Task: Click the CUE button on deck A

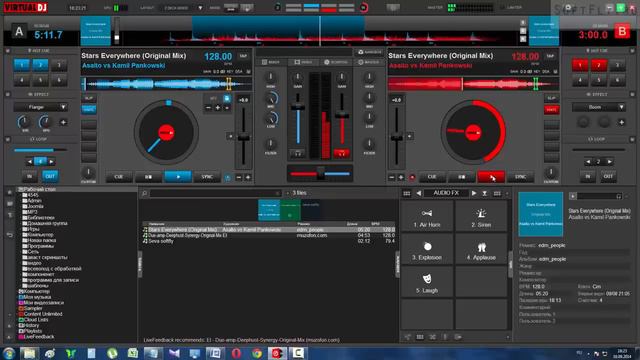Action: pyautogui.click(x=119, y=177)
